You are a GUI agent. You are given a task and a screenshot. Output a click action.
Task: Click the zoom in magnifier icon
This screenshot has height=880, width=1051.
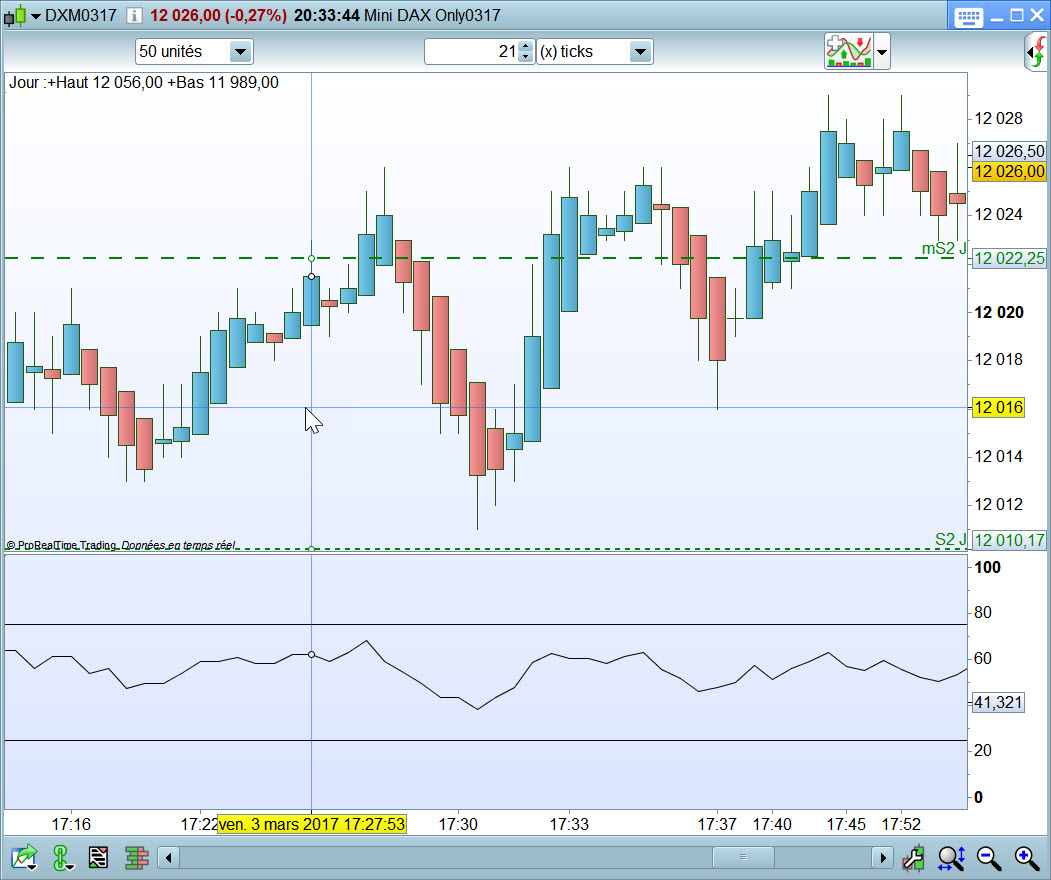coord(1026,857)
